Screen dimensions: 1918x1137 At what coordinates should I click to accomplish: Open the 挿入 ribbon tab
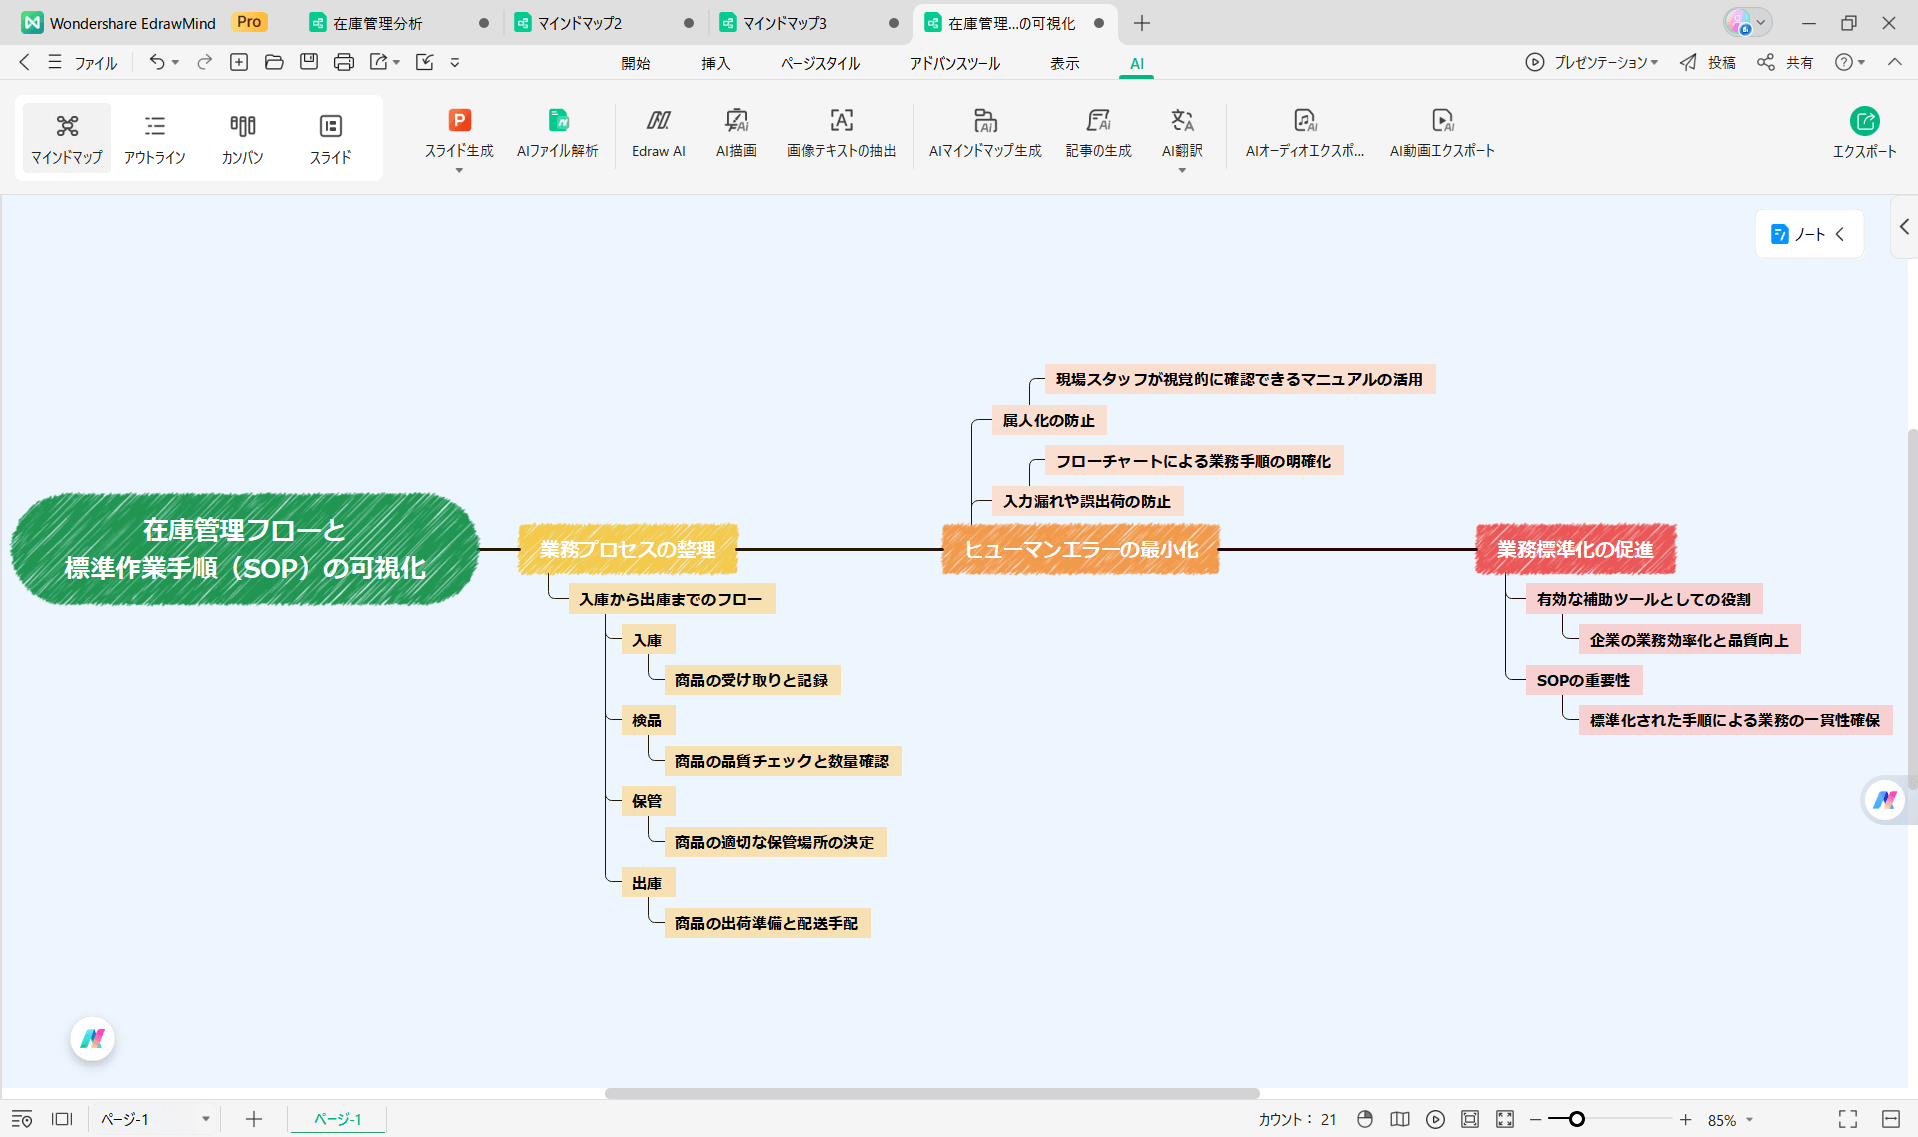point(715,63)
